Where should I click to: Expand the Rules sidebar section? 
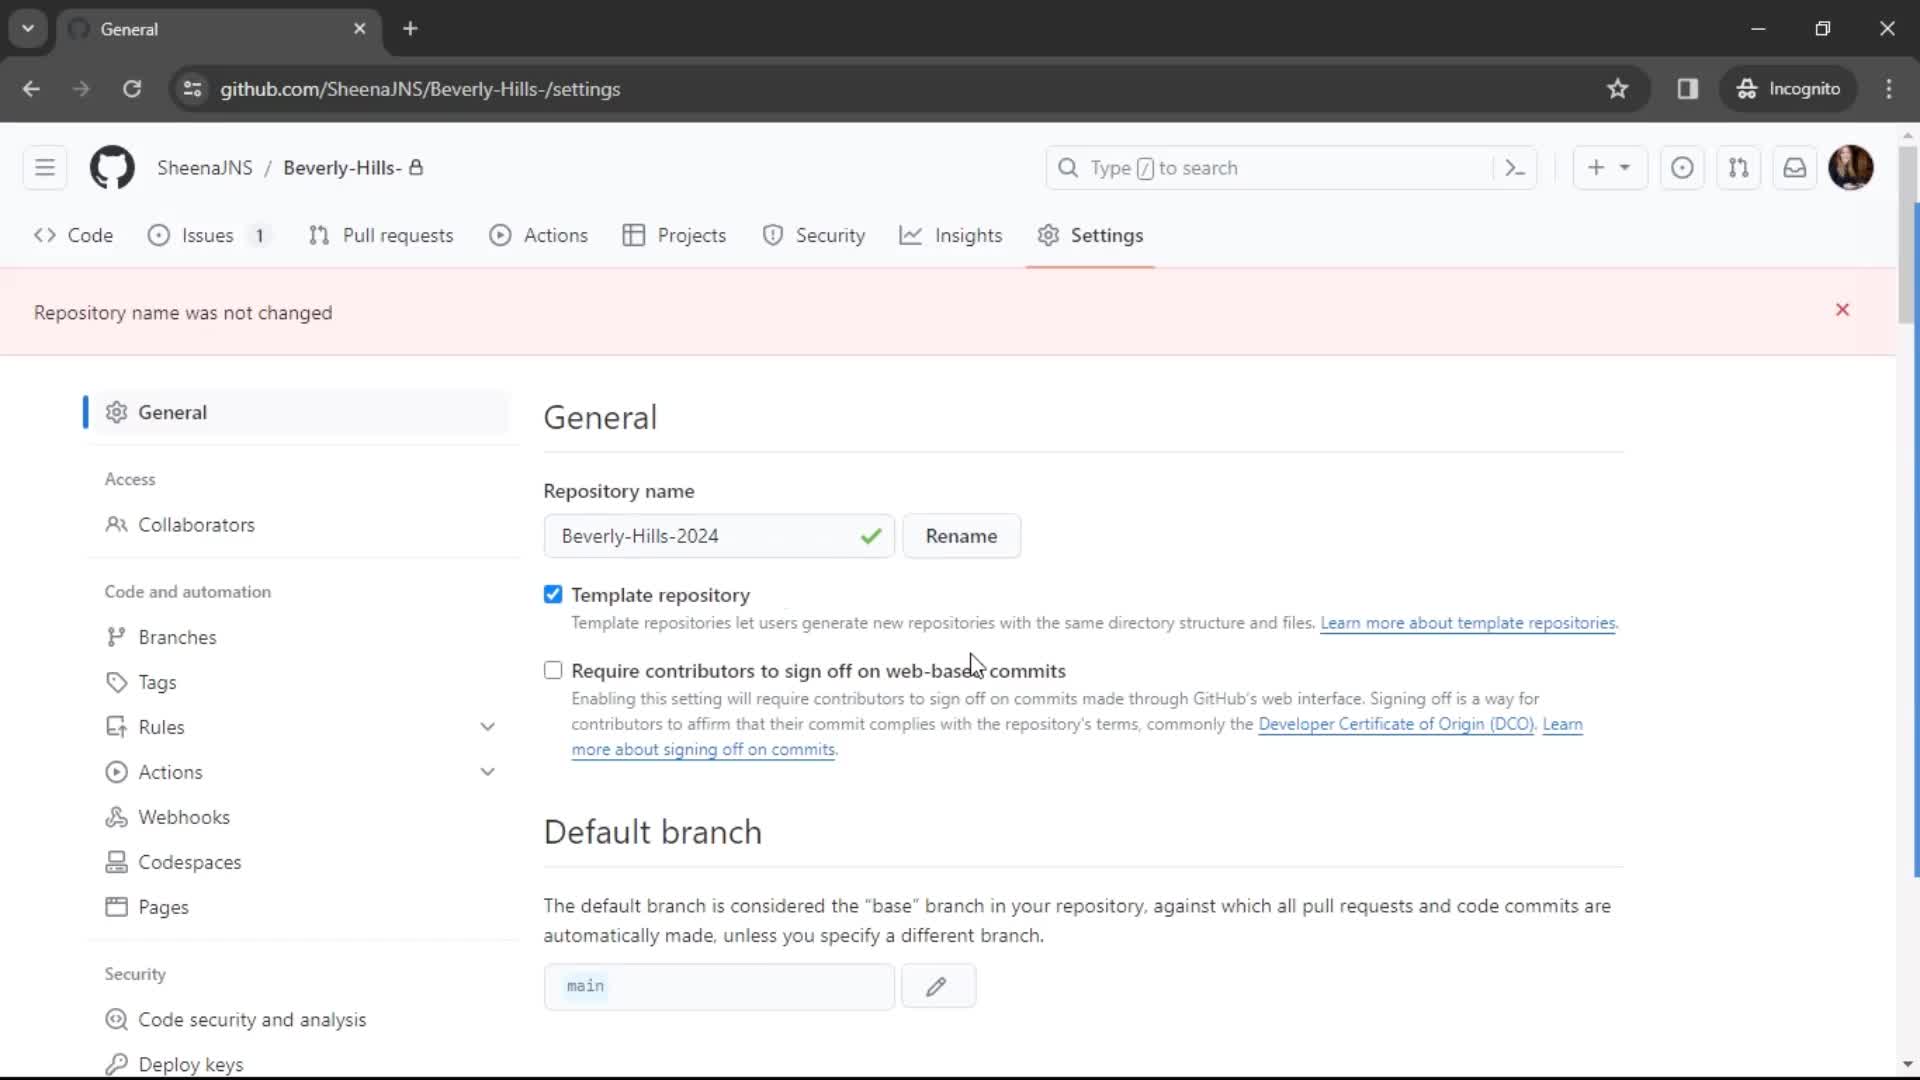tap(488, 727)
